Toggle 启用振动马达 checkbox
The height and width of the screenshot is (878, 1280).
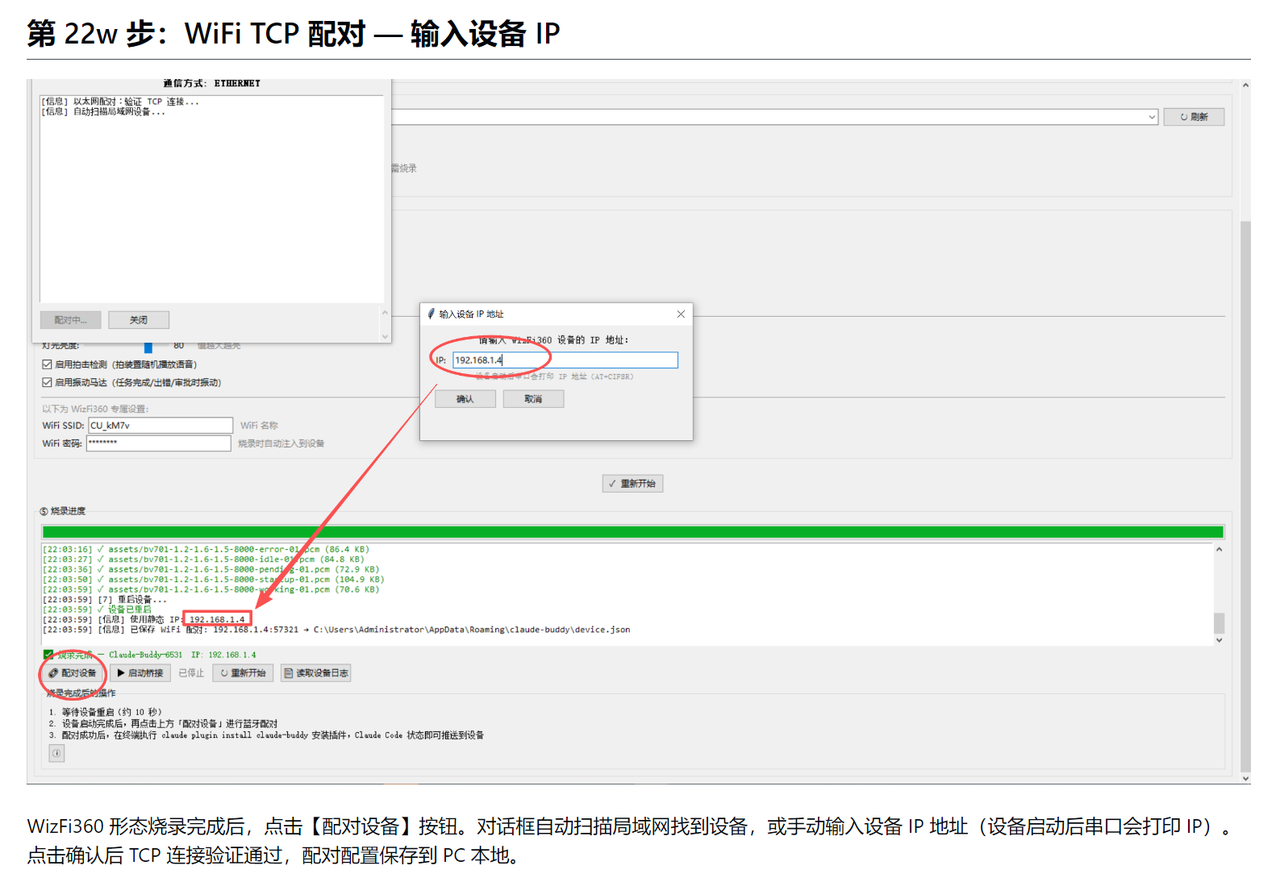point(47,383)
